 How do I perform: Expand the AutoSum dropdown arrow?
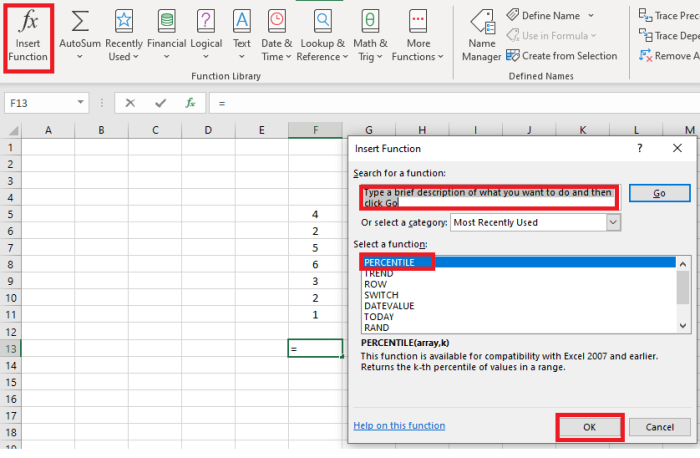pos(79,57)
